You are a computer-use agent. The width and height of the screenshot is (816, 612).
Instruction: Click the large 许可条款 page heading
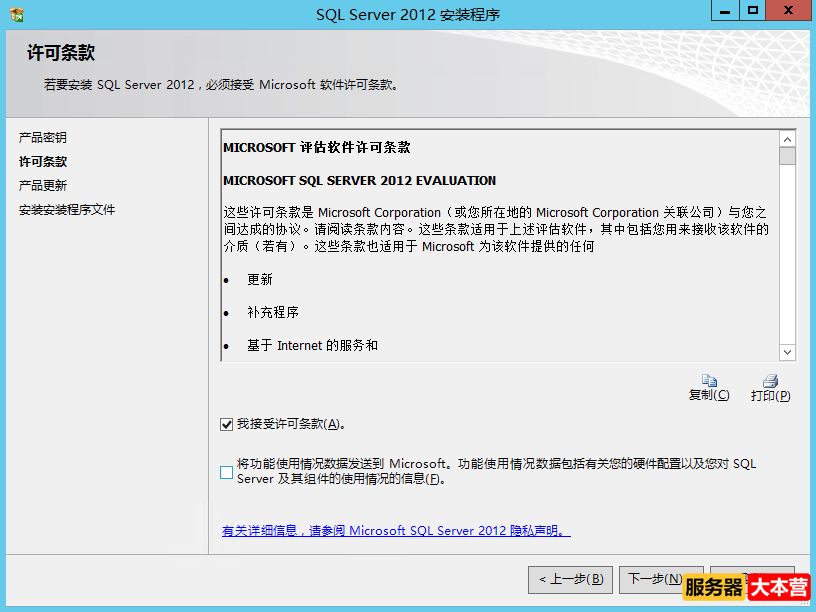[61, 53]
